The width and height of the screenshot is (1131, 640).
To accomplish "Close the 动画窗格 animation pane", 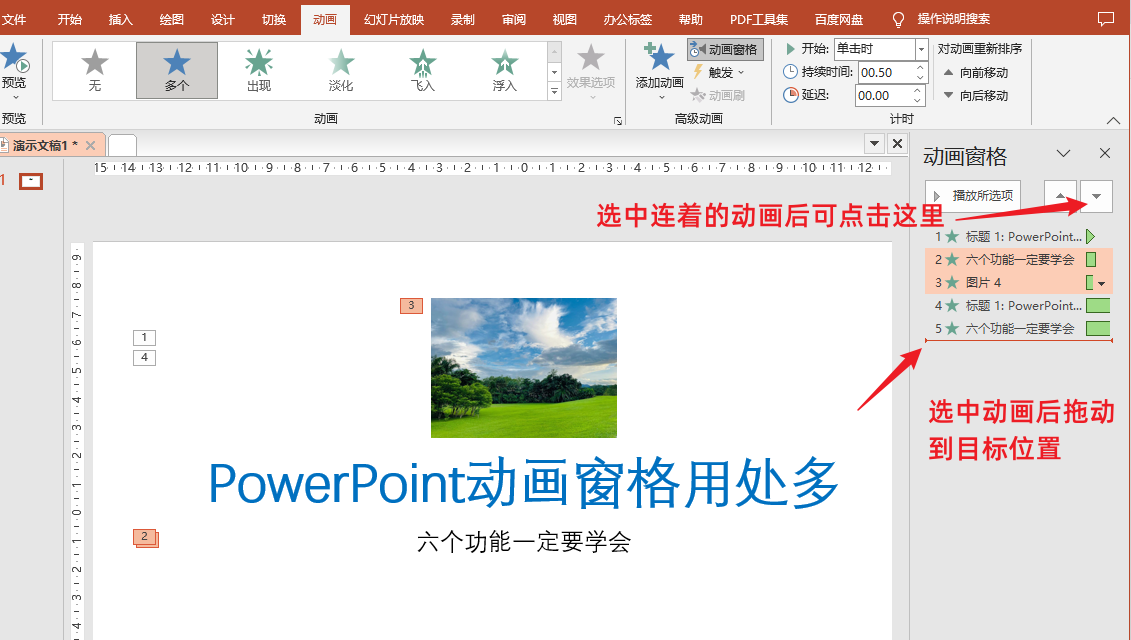I will coord(1105,153).
